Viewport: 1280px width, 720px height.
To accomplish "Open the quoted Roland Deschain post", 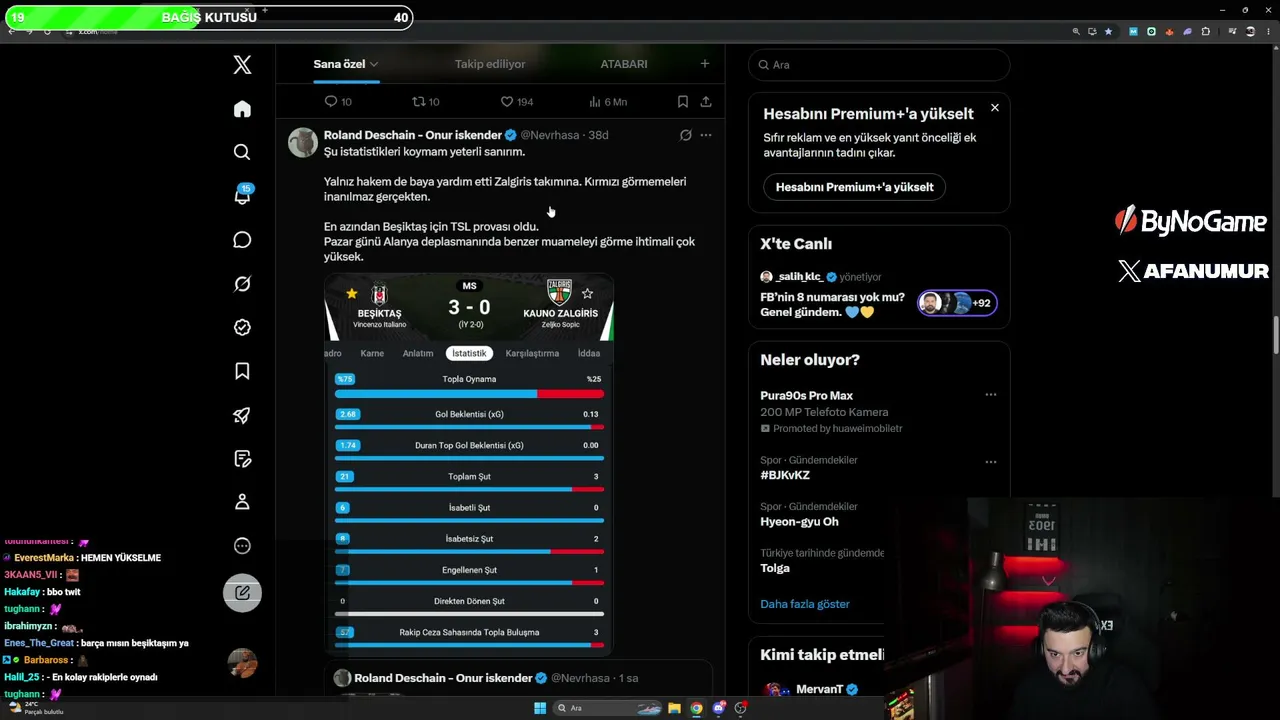I will point(518,679).
